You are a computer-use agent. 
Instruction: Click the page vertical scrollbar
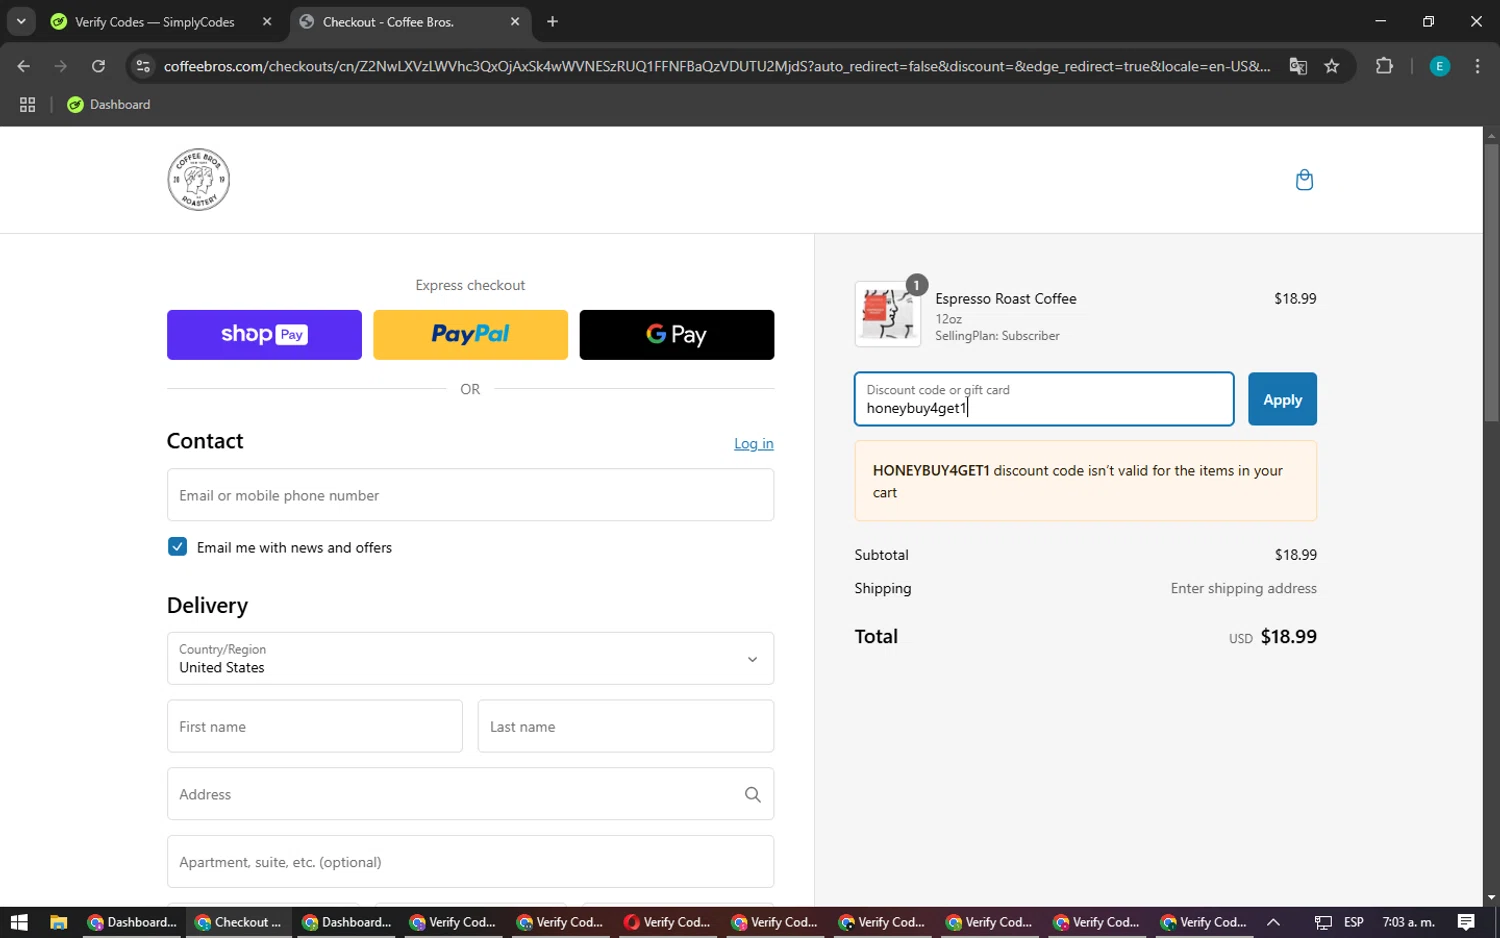point(1491,282)
